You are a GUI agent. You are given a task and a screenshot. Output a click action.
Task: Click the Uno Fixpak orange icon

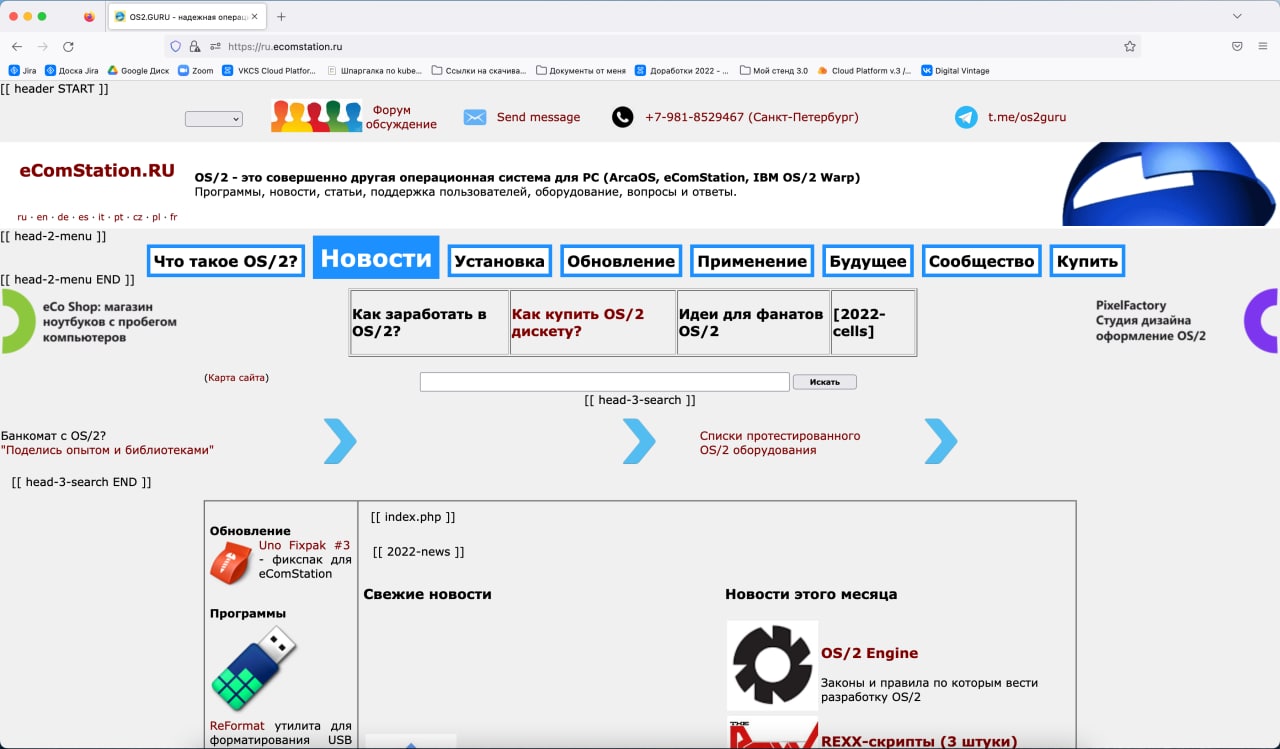tap(230, 563)
